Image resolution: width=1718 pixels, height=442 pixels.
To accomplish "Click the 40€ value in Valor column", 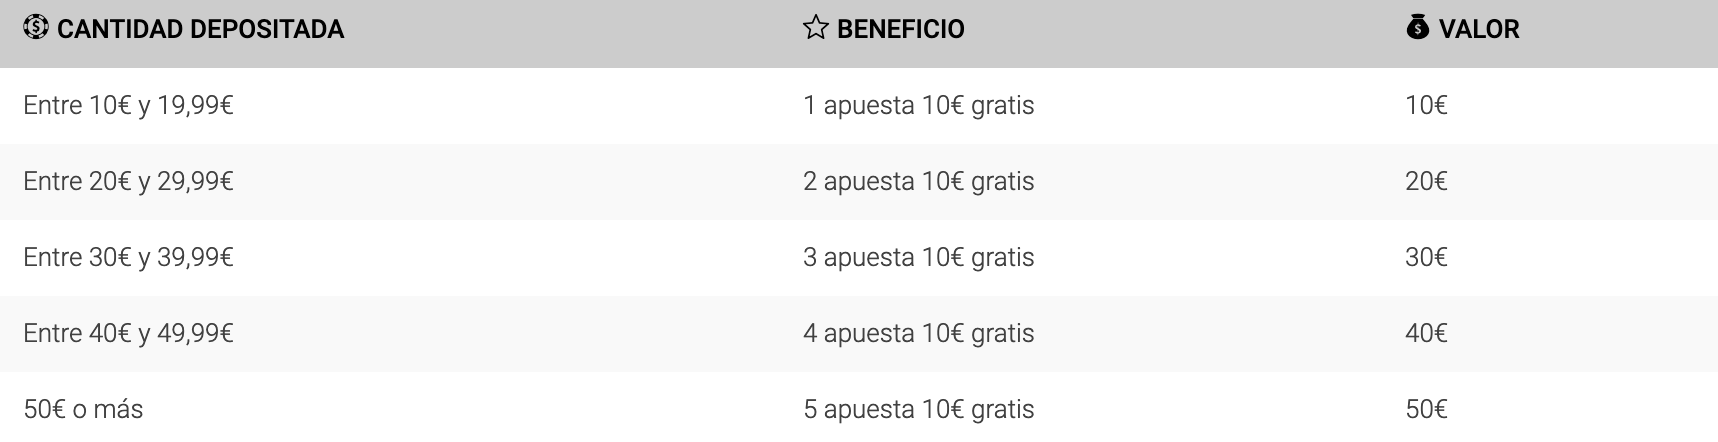I will (x=1426, y=334).
